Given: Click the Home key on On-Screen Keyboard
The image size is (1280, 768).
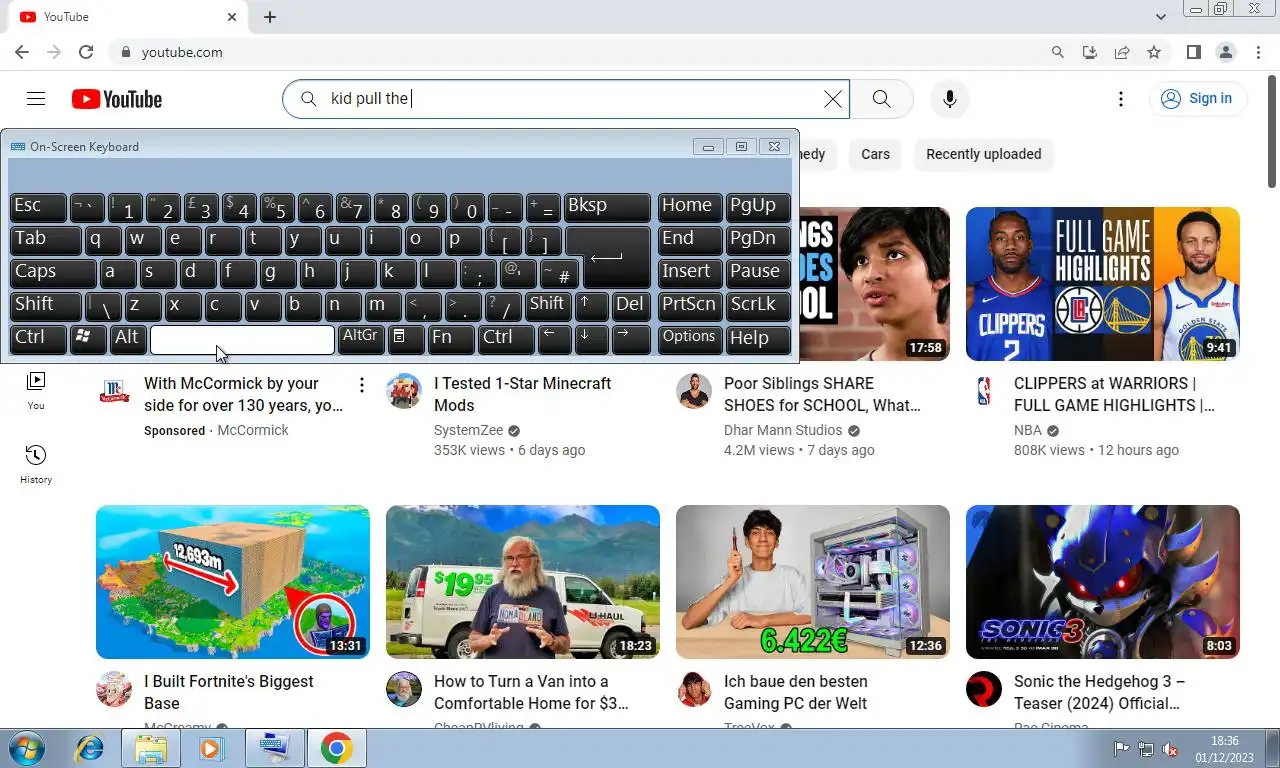Looking at the screenshot, I should 690,207.
